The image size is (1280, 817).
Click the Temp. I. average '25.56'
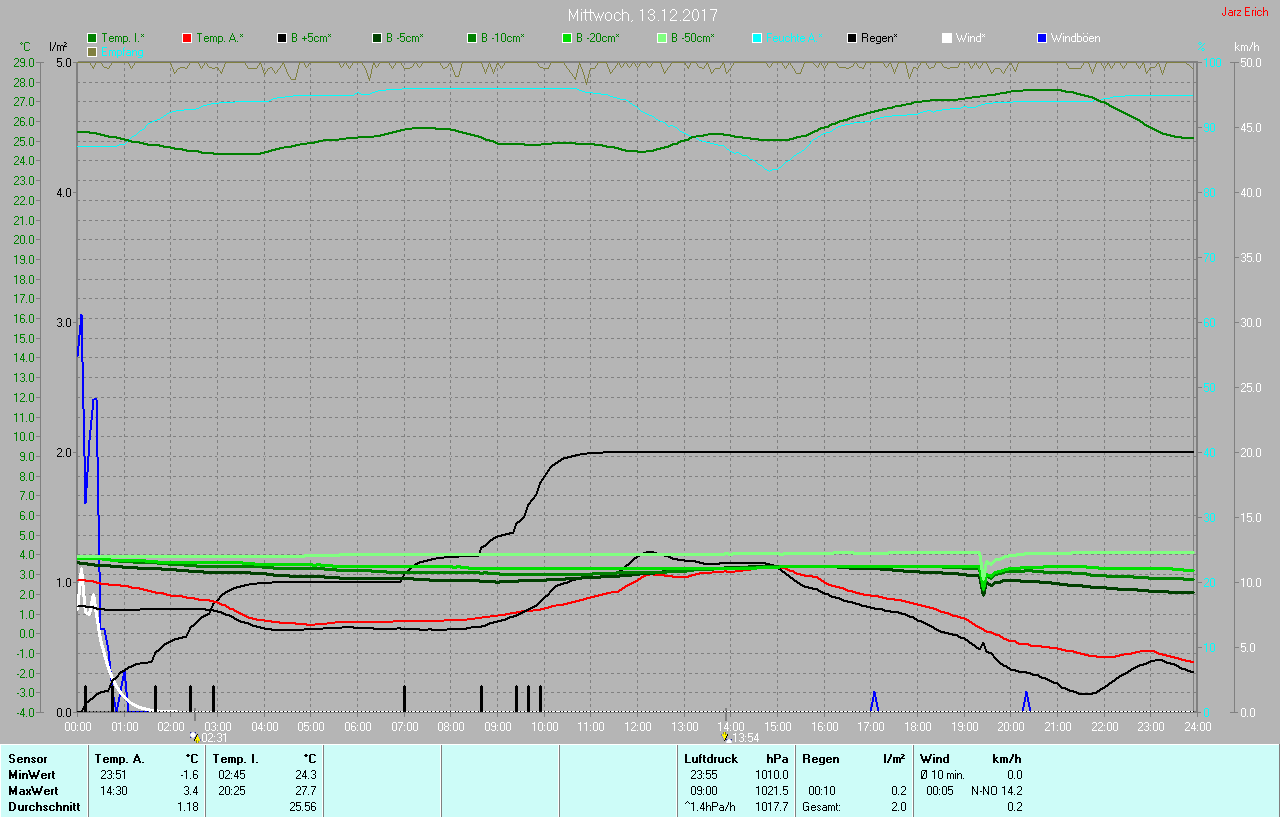click(302, 807)
